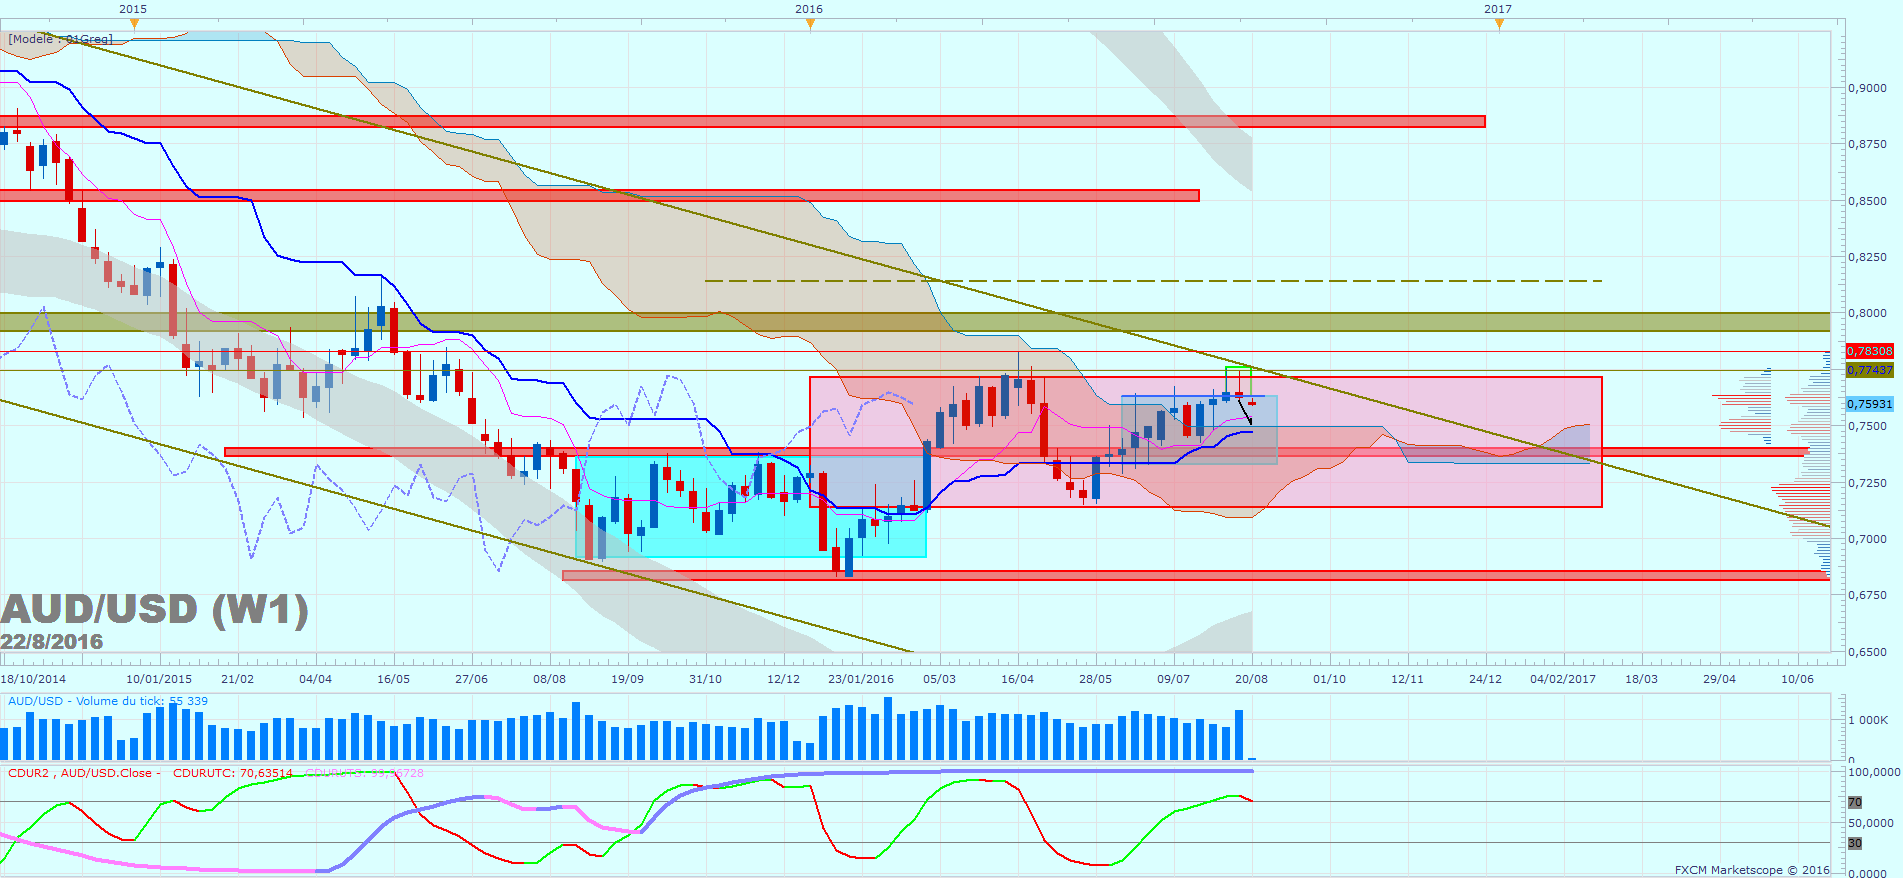1903x878 pixels.
Task: Click the 2015 year marker on the top timeline
Action: (133, 9)
